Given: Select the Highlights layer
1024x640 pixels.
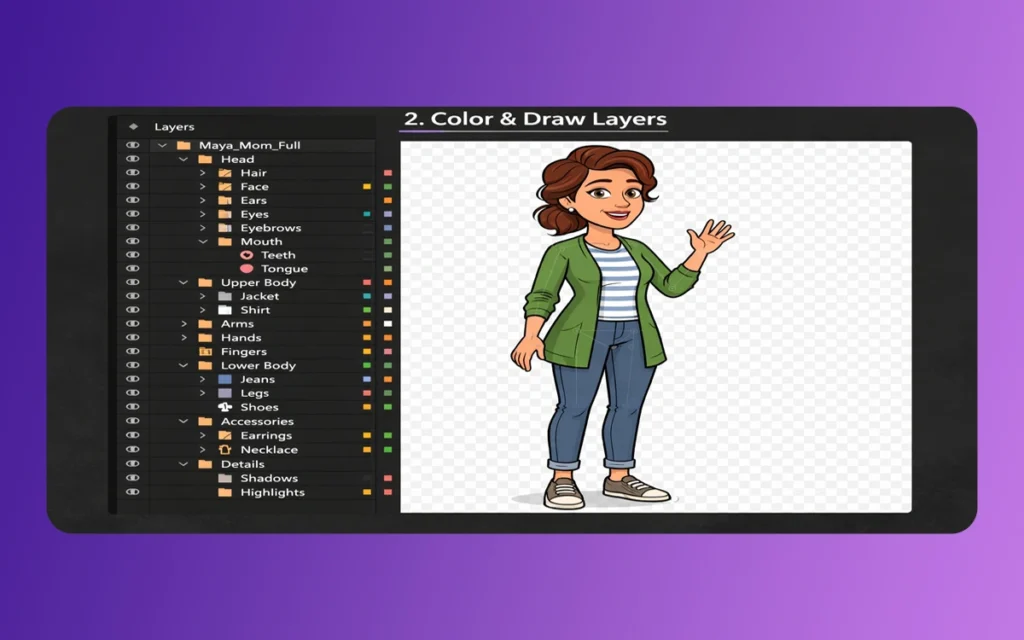Looking at the screenshot, I should click(x=271, y=492).
